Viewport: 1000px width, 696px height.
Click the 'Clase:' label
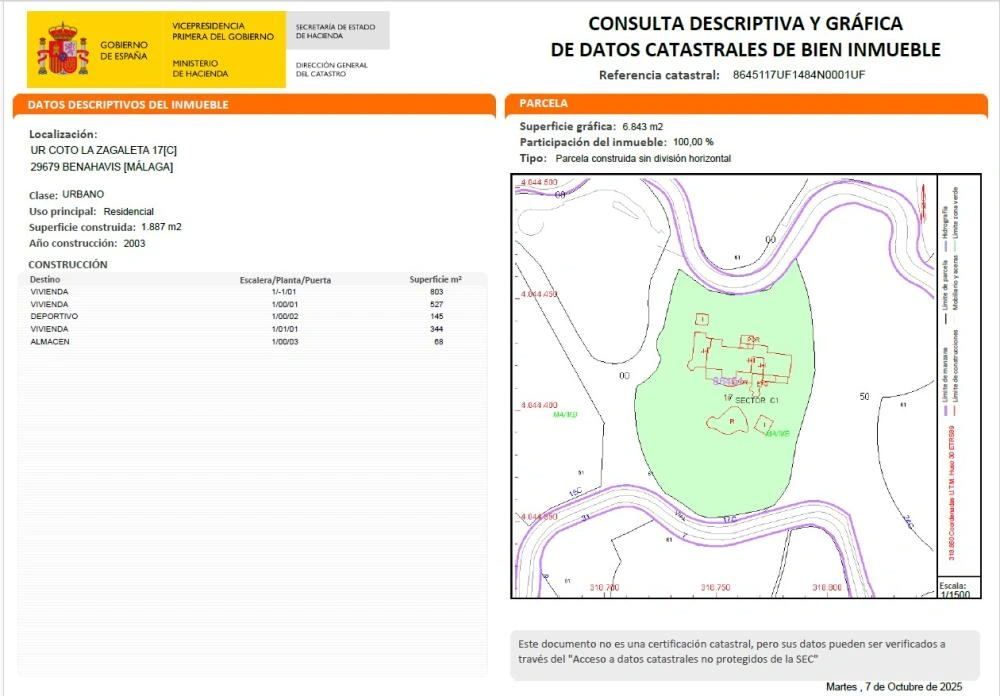pyautogui.click(x=43, y=195)
